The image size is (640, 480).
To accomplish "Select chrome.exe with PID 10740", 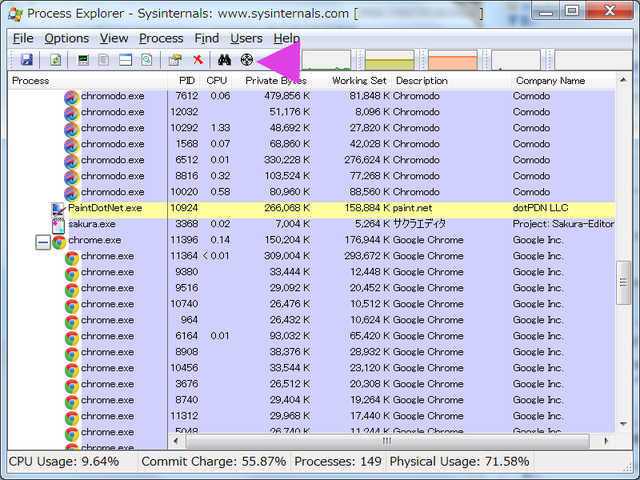I will point(312,304).
